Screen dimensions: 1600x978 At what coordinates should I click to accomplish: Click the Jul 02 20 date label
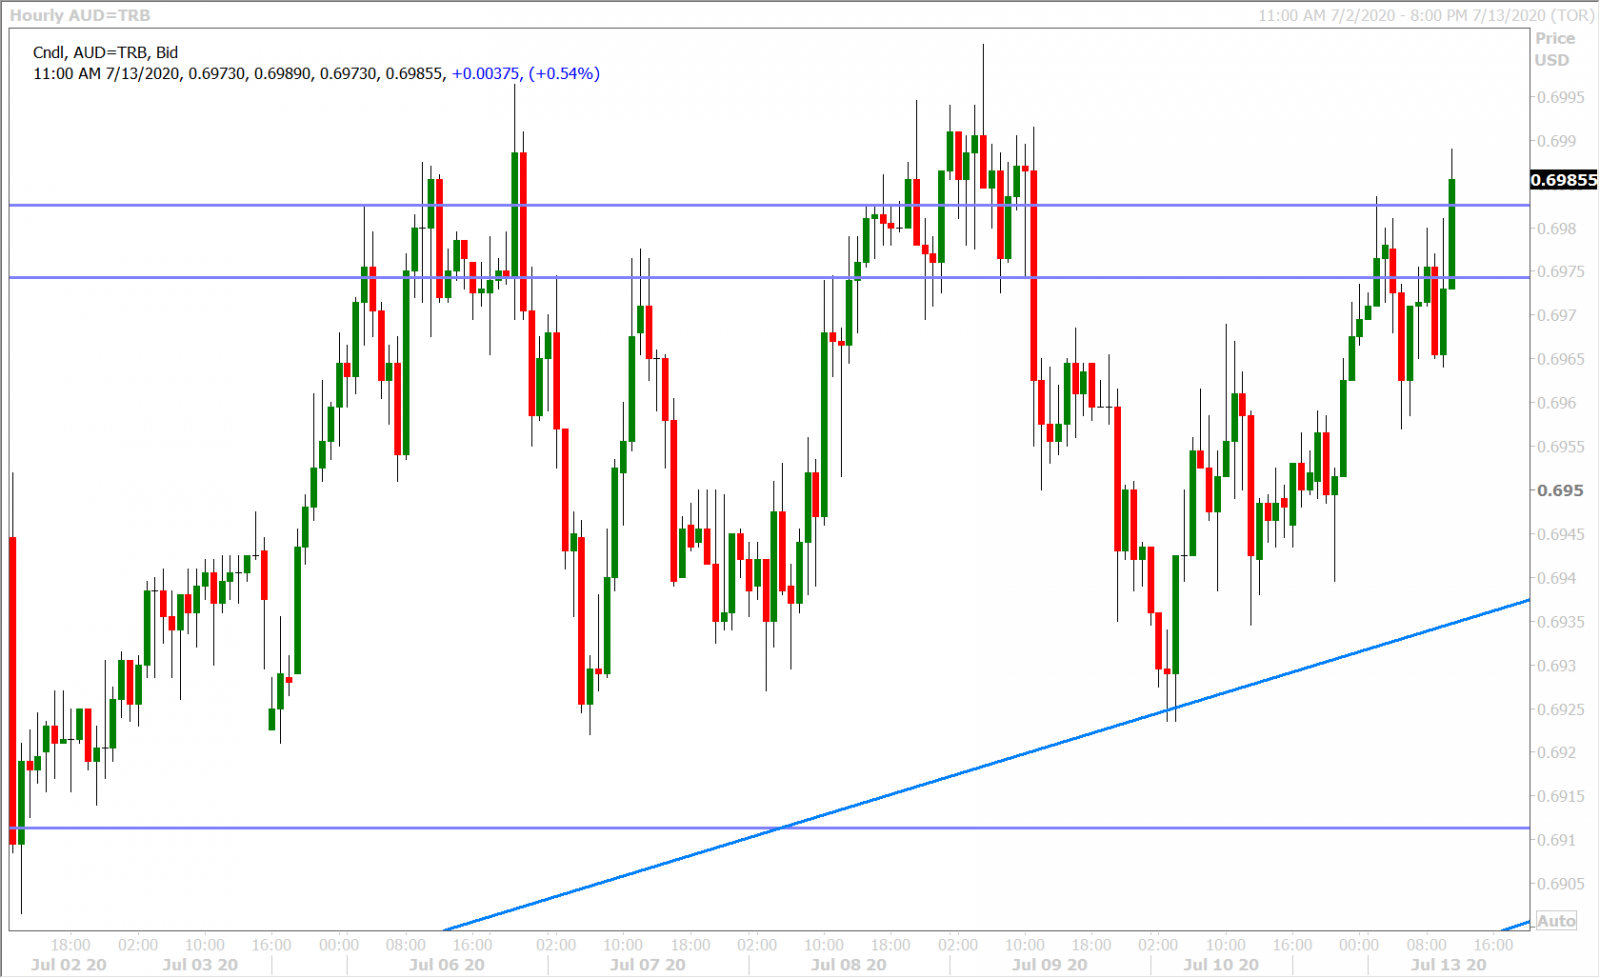pyautogui.click(x=68, y=965)
